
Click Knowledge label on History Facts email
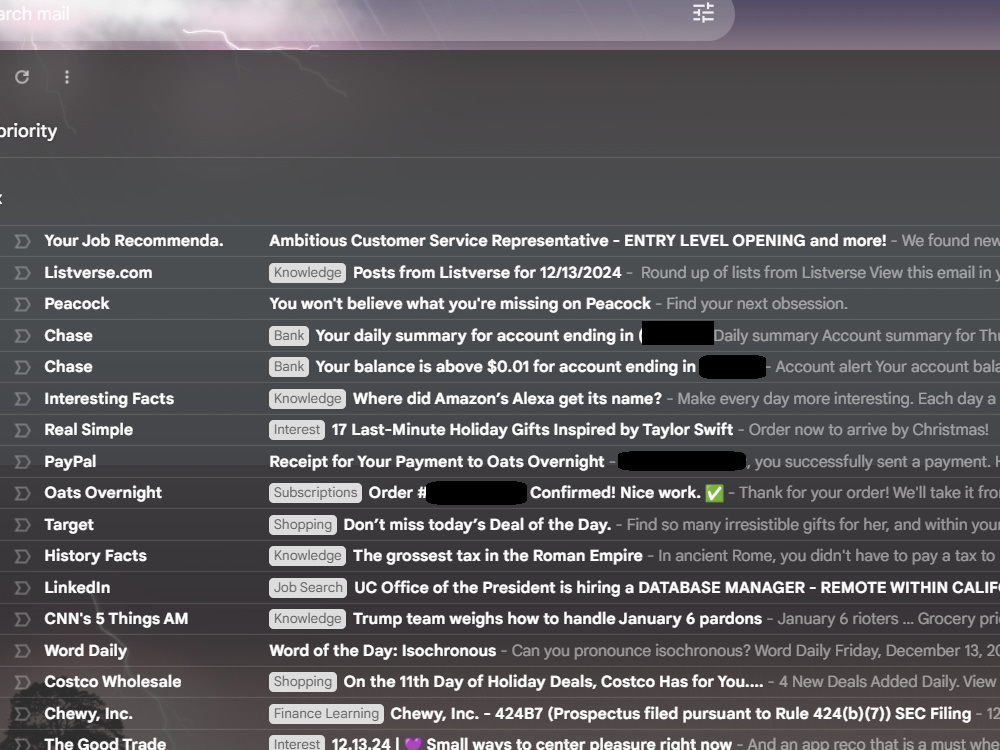(x=307, y=555)
